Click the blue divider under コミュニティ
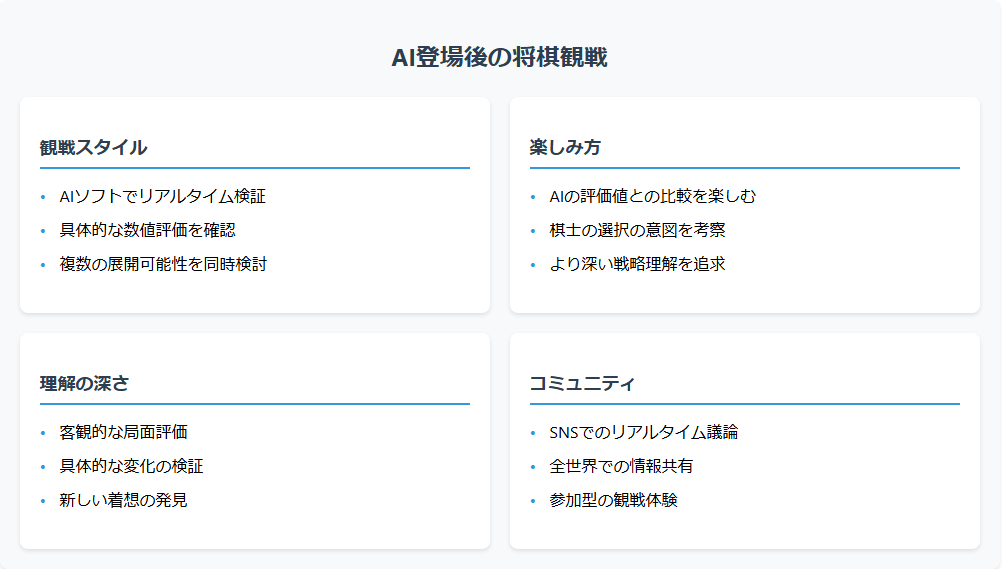This screenshot has height=569, width=1002. 745,404
